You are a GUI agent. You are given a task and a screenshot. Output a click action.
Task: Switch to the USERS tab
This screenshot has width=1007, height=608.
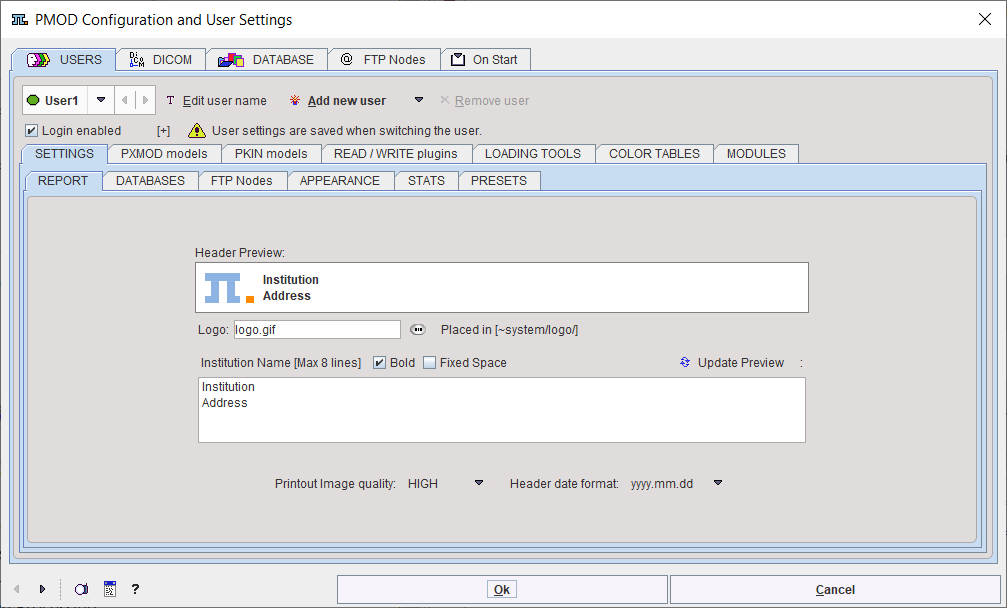[x=64, y=60]
